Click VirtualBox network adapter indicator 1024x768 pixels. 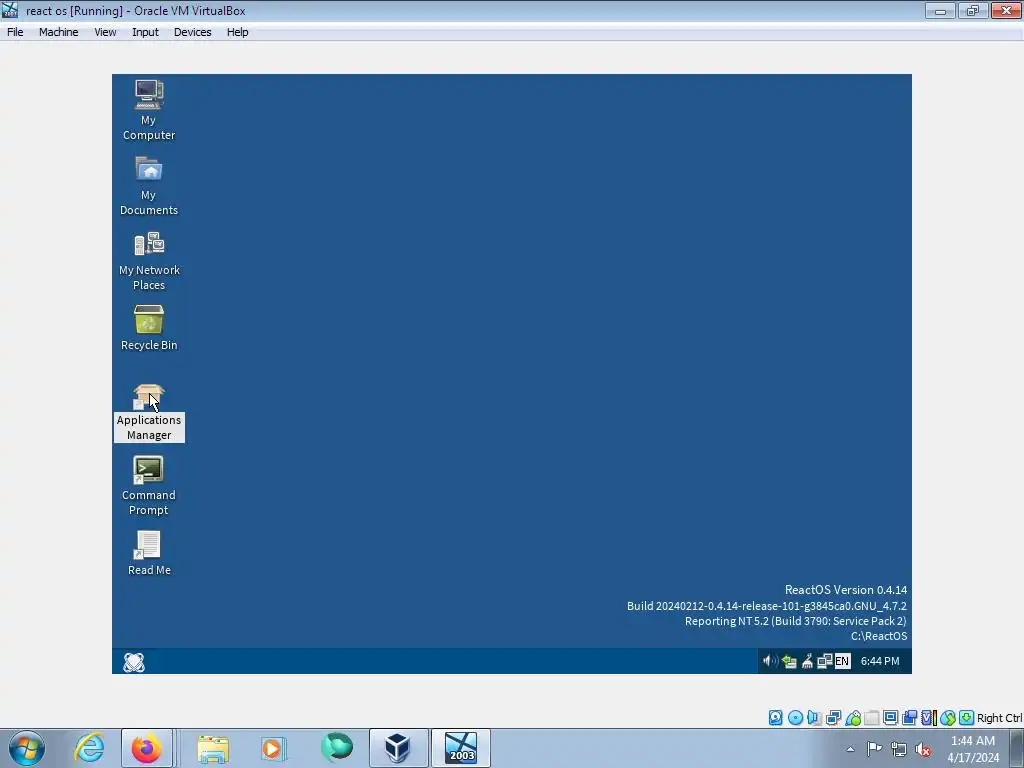(x=833, y=718)
